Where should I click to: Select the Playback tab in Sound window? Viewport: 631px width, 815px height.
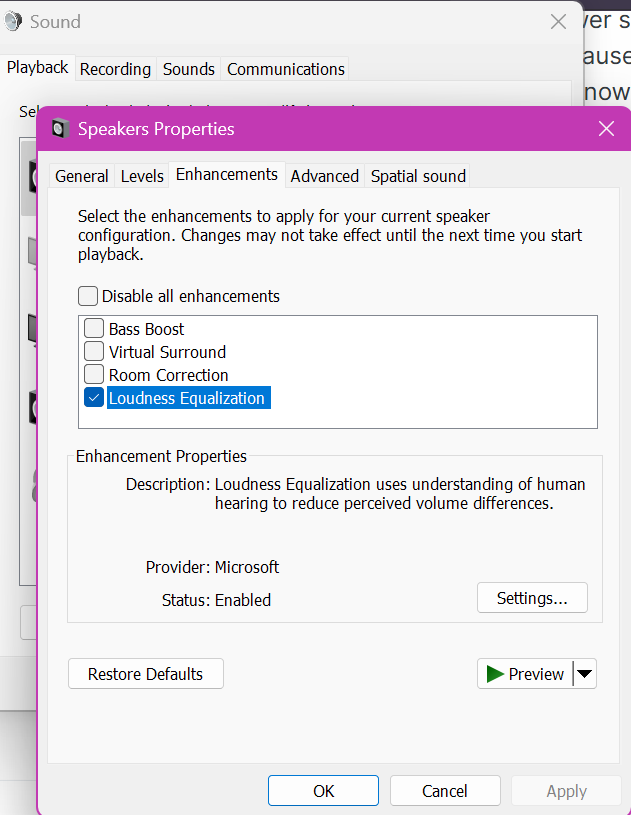[x=37, y=68]
